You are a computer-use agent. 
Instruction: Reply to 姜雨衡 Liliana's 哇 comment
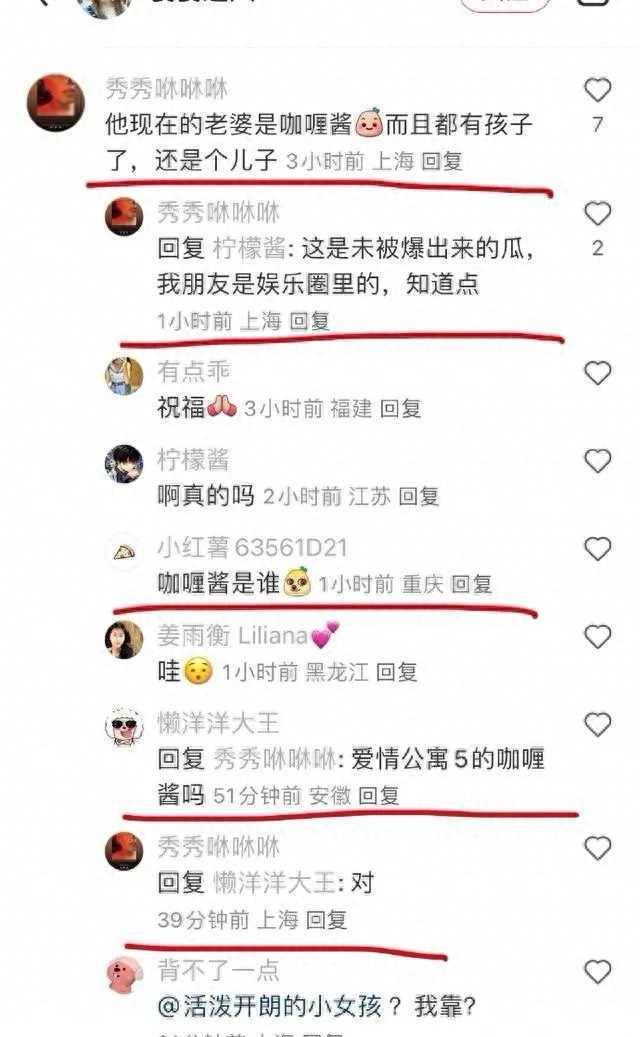click(397, 673)
